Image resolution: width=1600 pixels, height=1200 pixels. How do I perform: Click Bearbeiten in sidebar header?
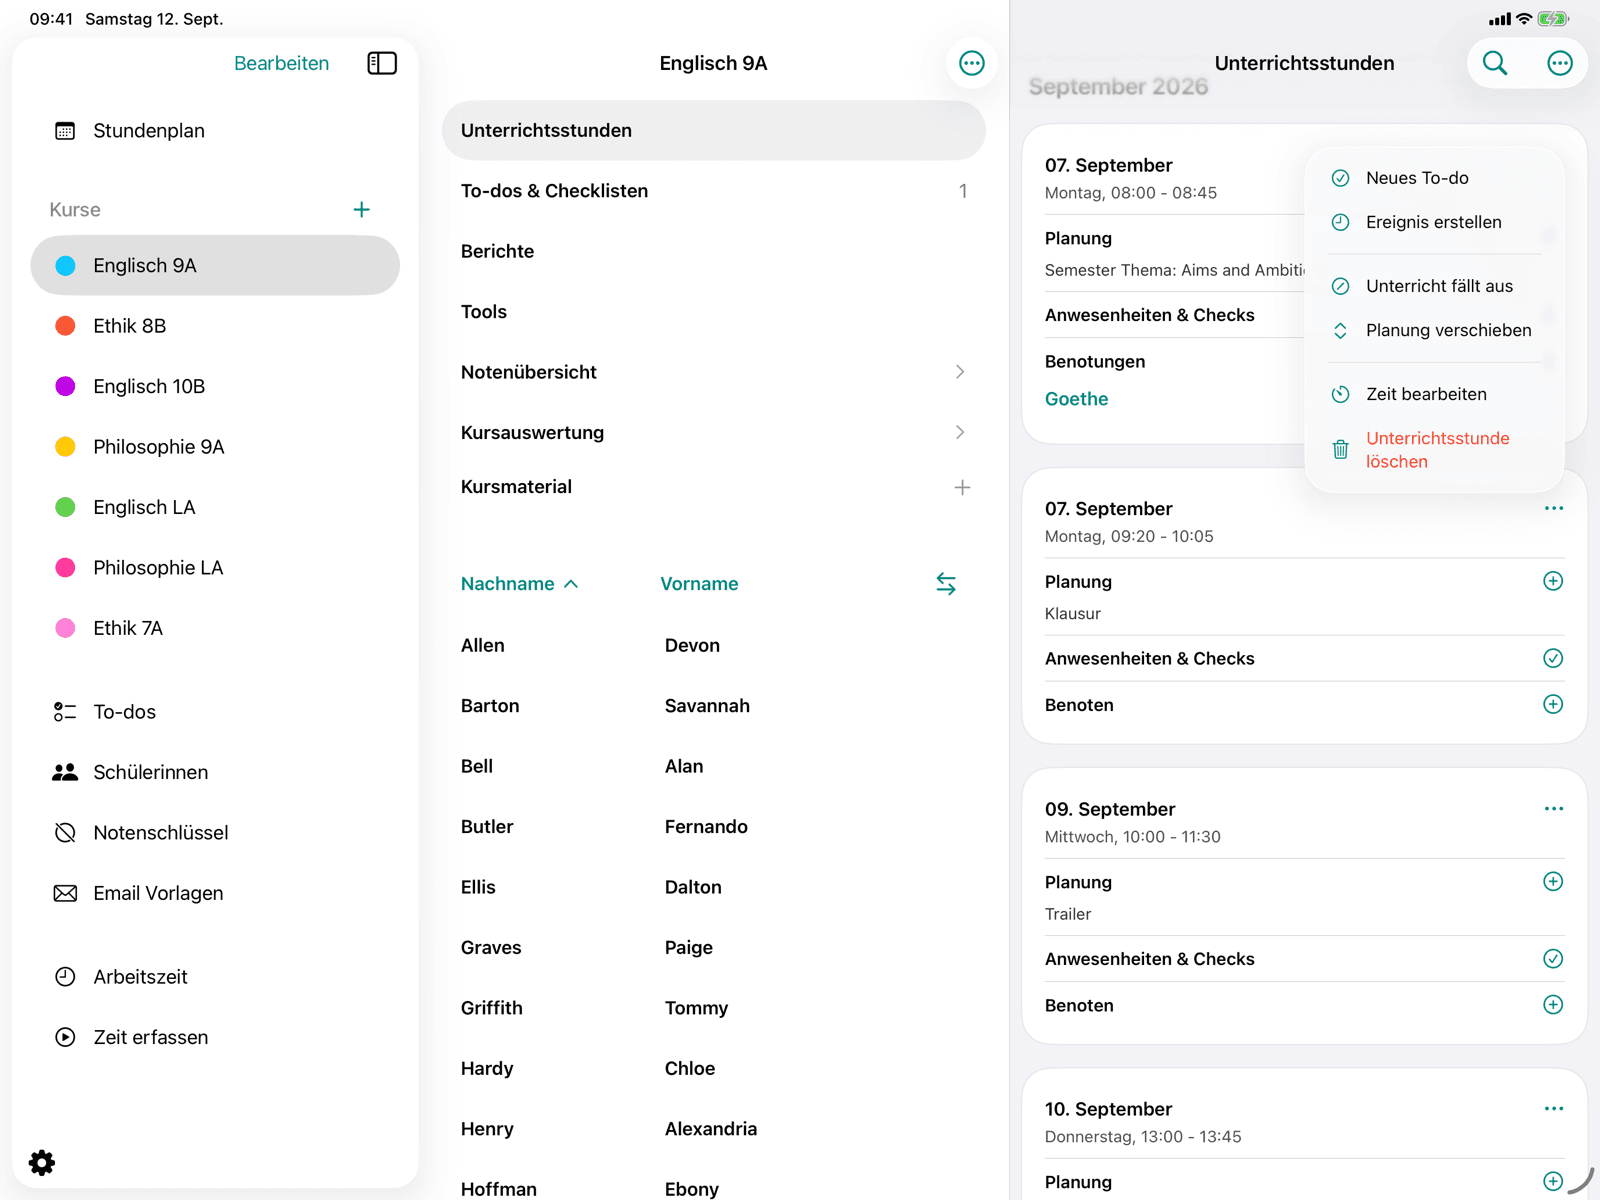click(281, 63)
